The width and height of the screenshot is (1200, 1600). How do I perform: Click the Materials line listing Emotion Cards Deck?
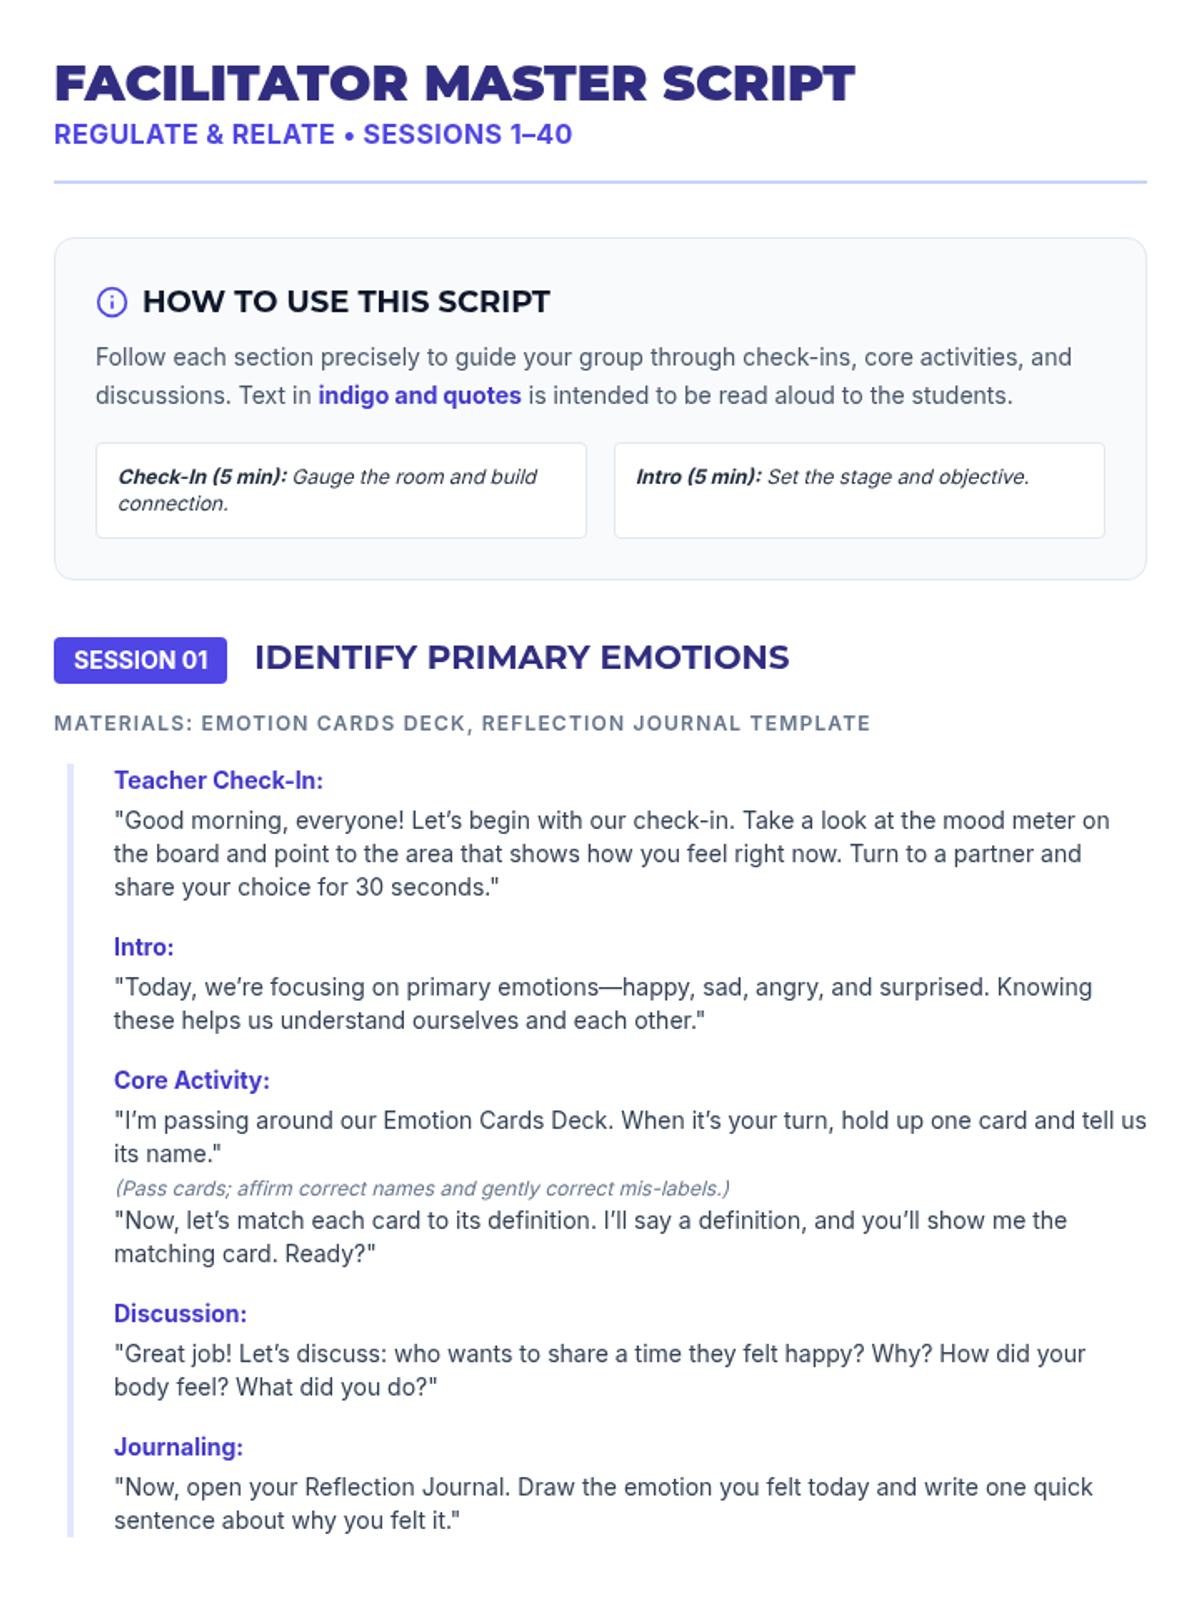[462, 723]
